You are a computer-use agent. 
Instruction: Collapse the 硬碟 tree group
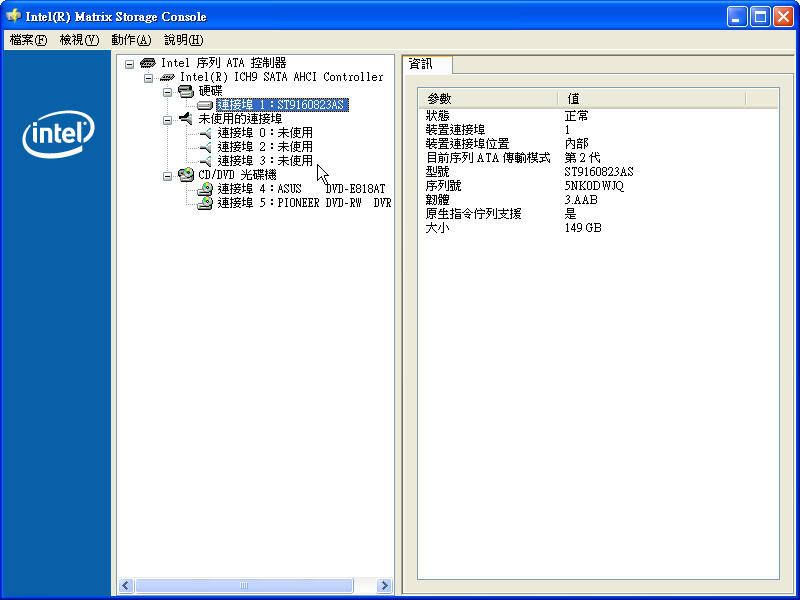coord(167,92)
